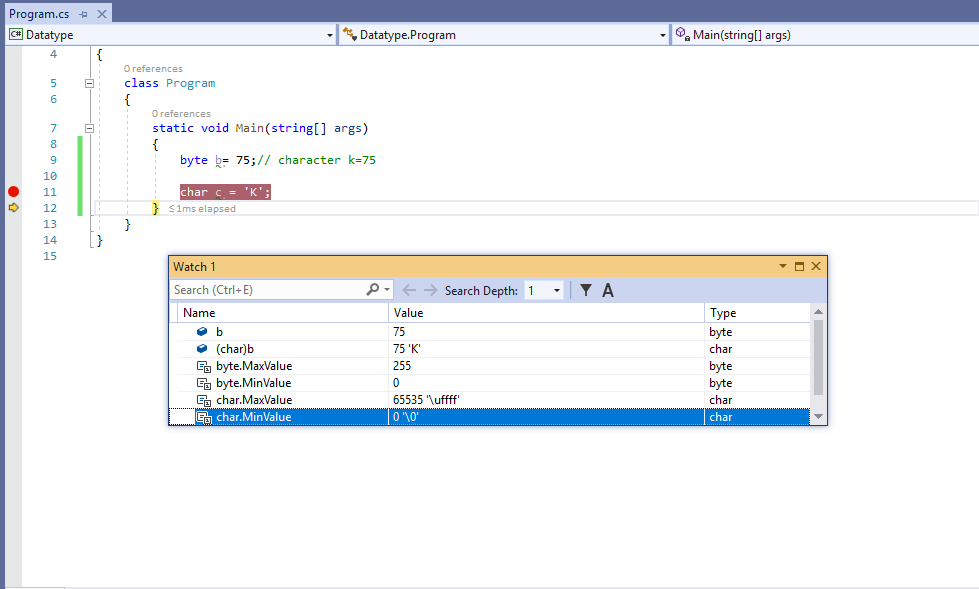The image size is (979, 589).
Task: Select the filter icon in Watch 1 toolbar
Action: (x=586, y=290)
